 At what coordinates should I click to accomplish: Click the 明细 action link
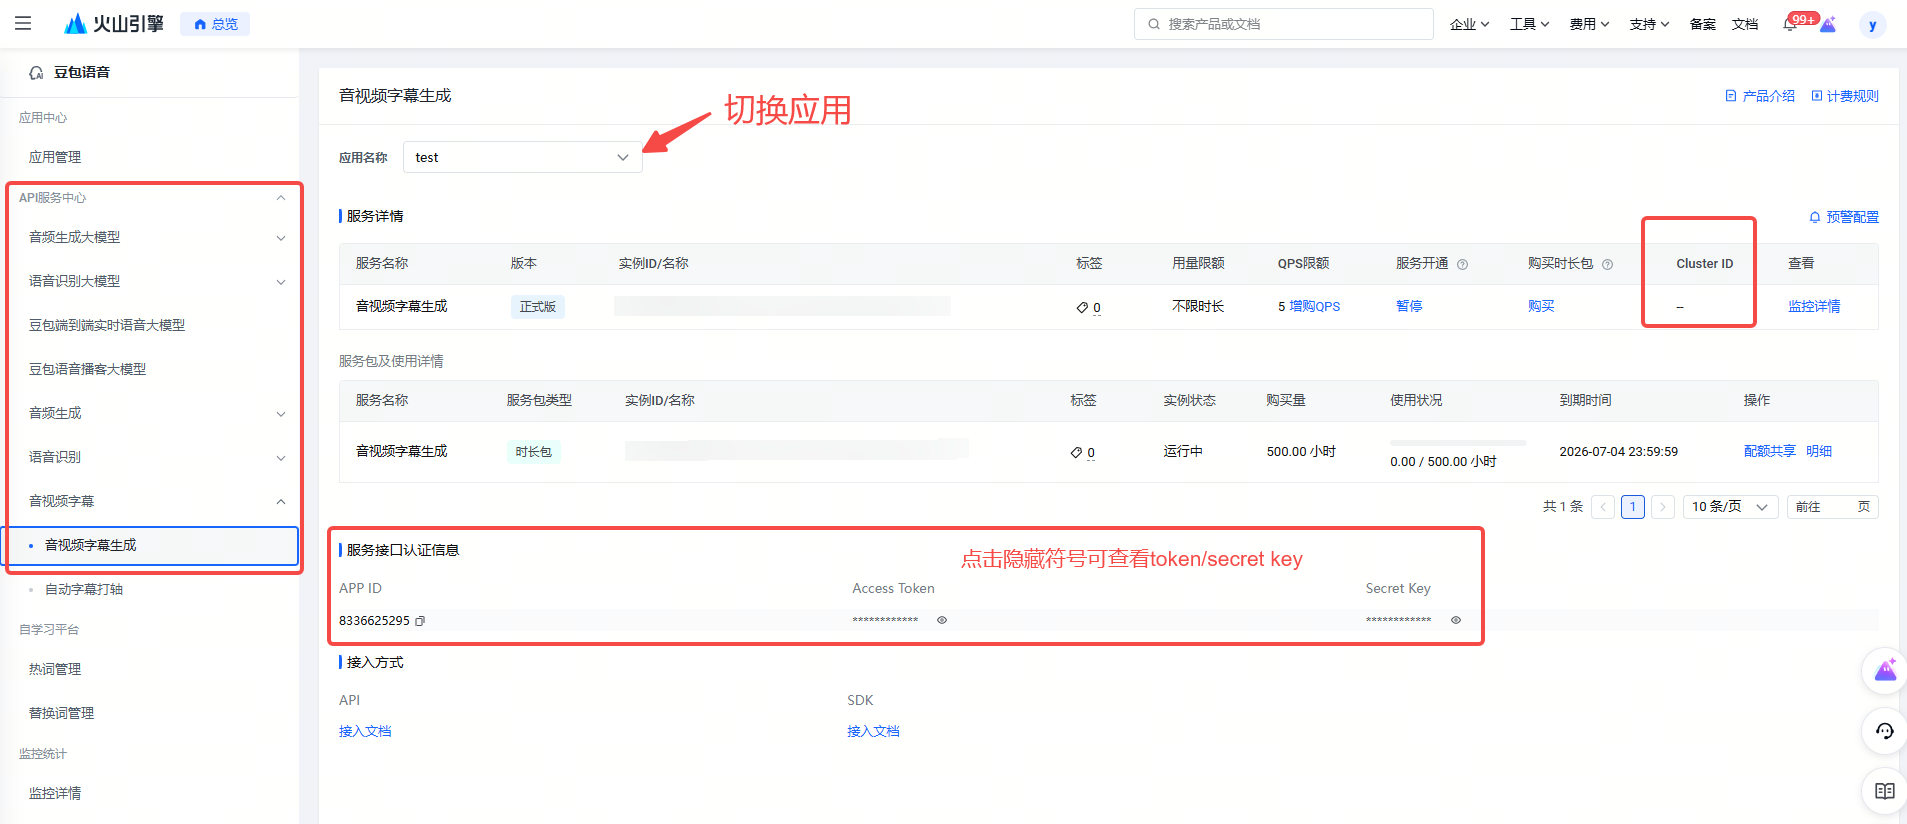pos(1819,451)
